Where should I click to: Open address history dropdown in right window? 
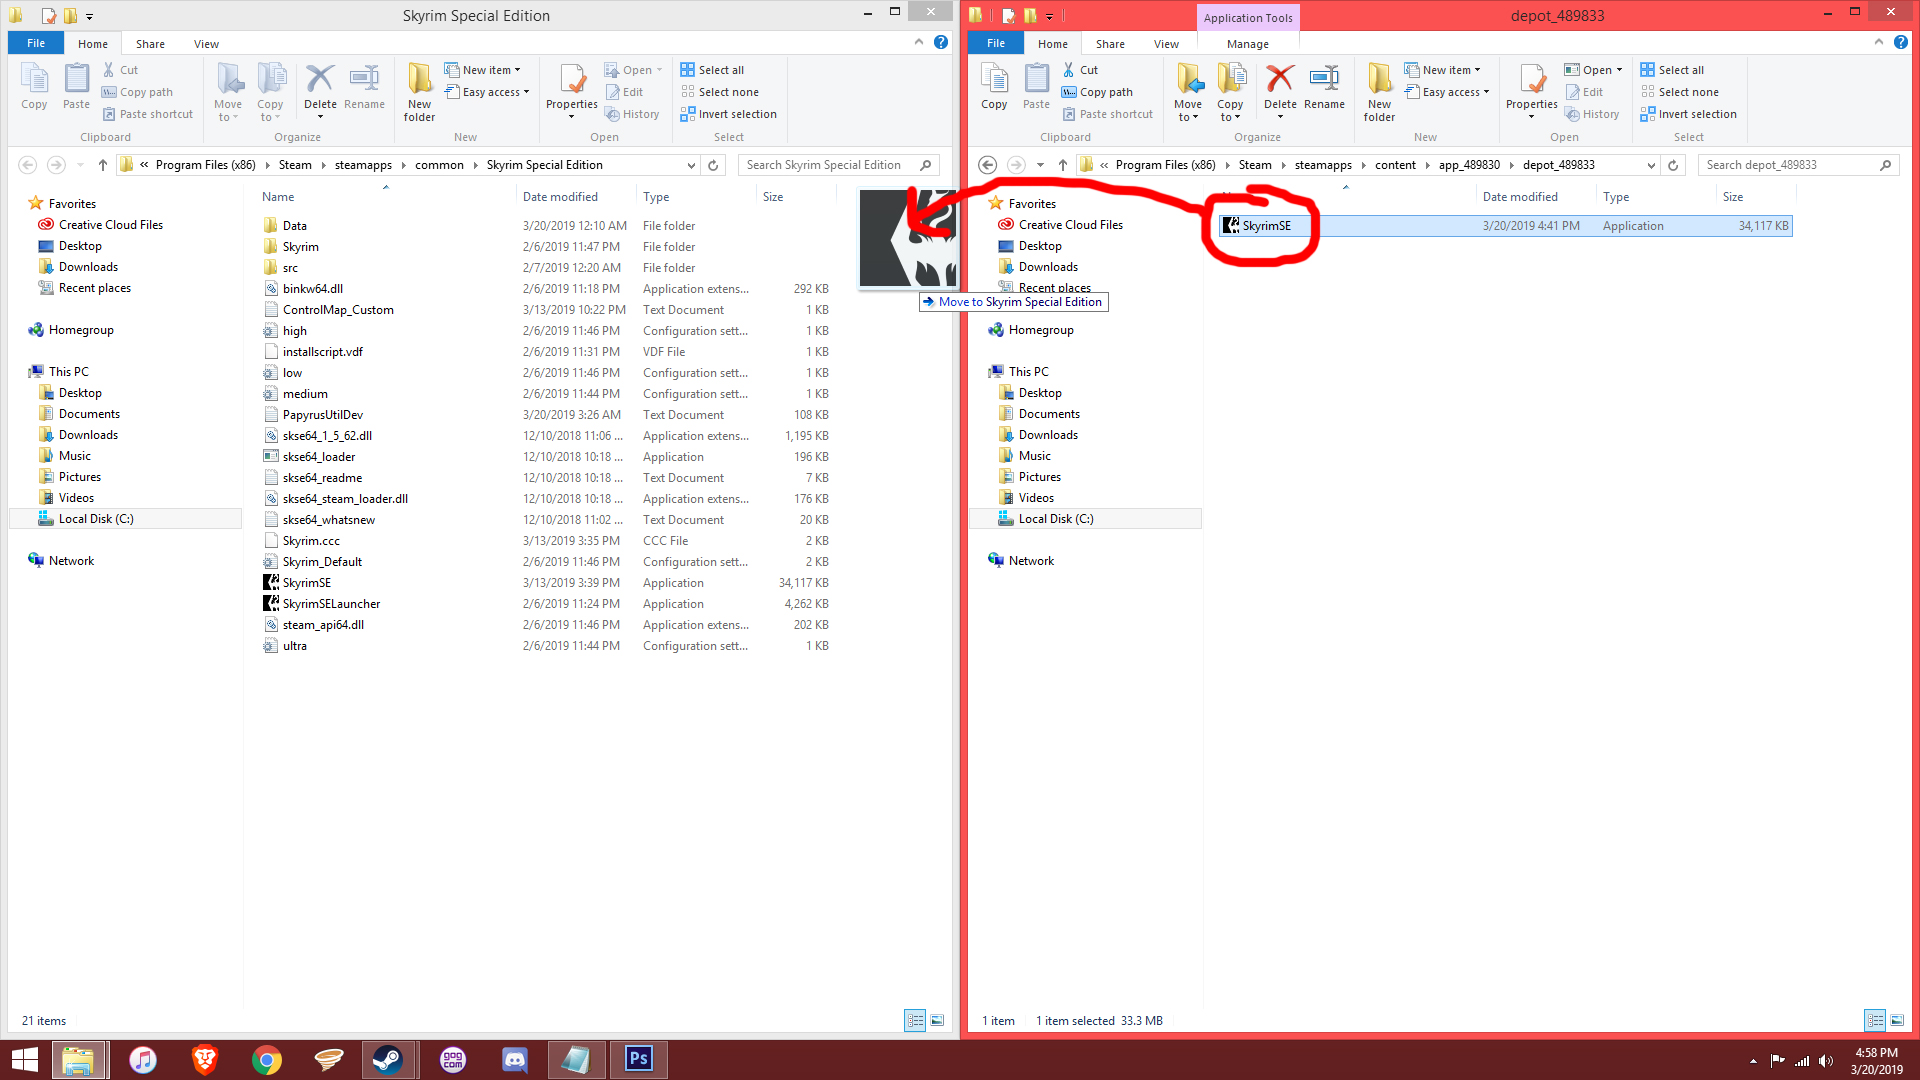pyautogui.click(x=1650, y=165)
